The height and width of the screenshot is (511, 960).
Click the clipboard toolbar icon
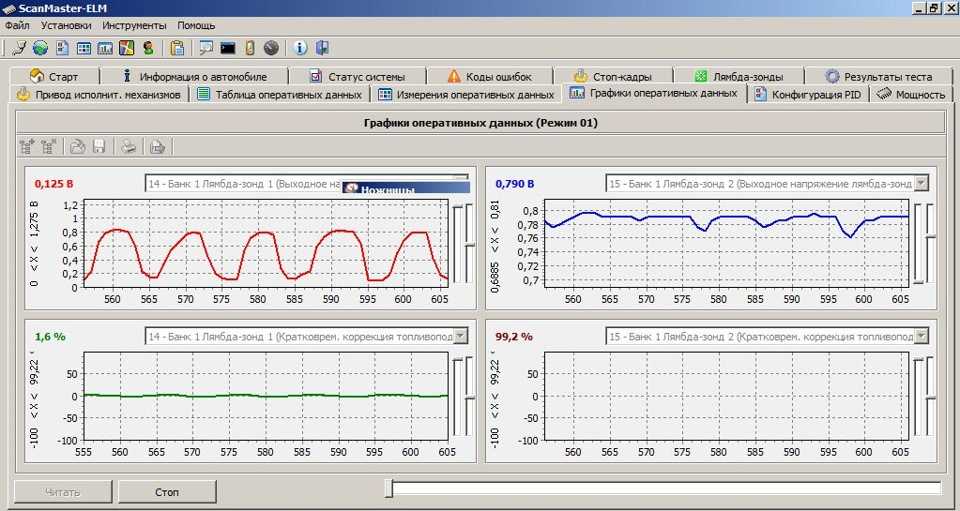tap(177, 48)
